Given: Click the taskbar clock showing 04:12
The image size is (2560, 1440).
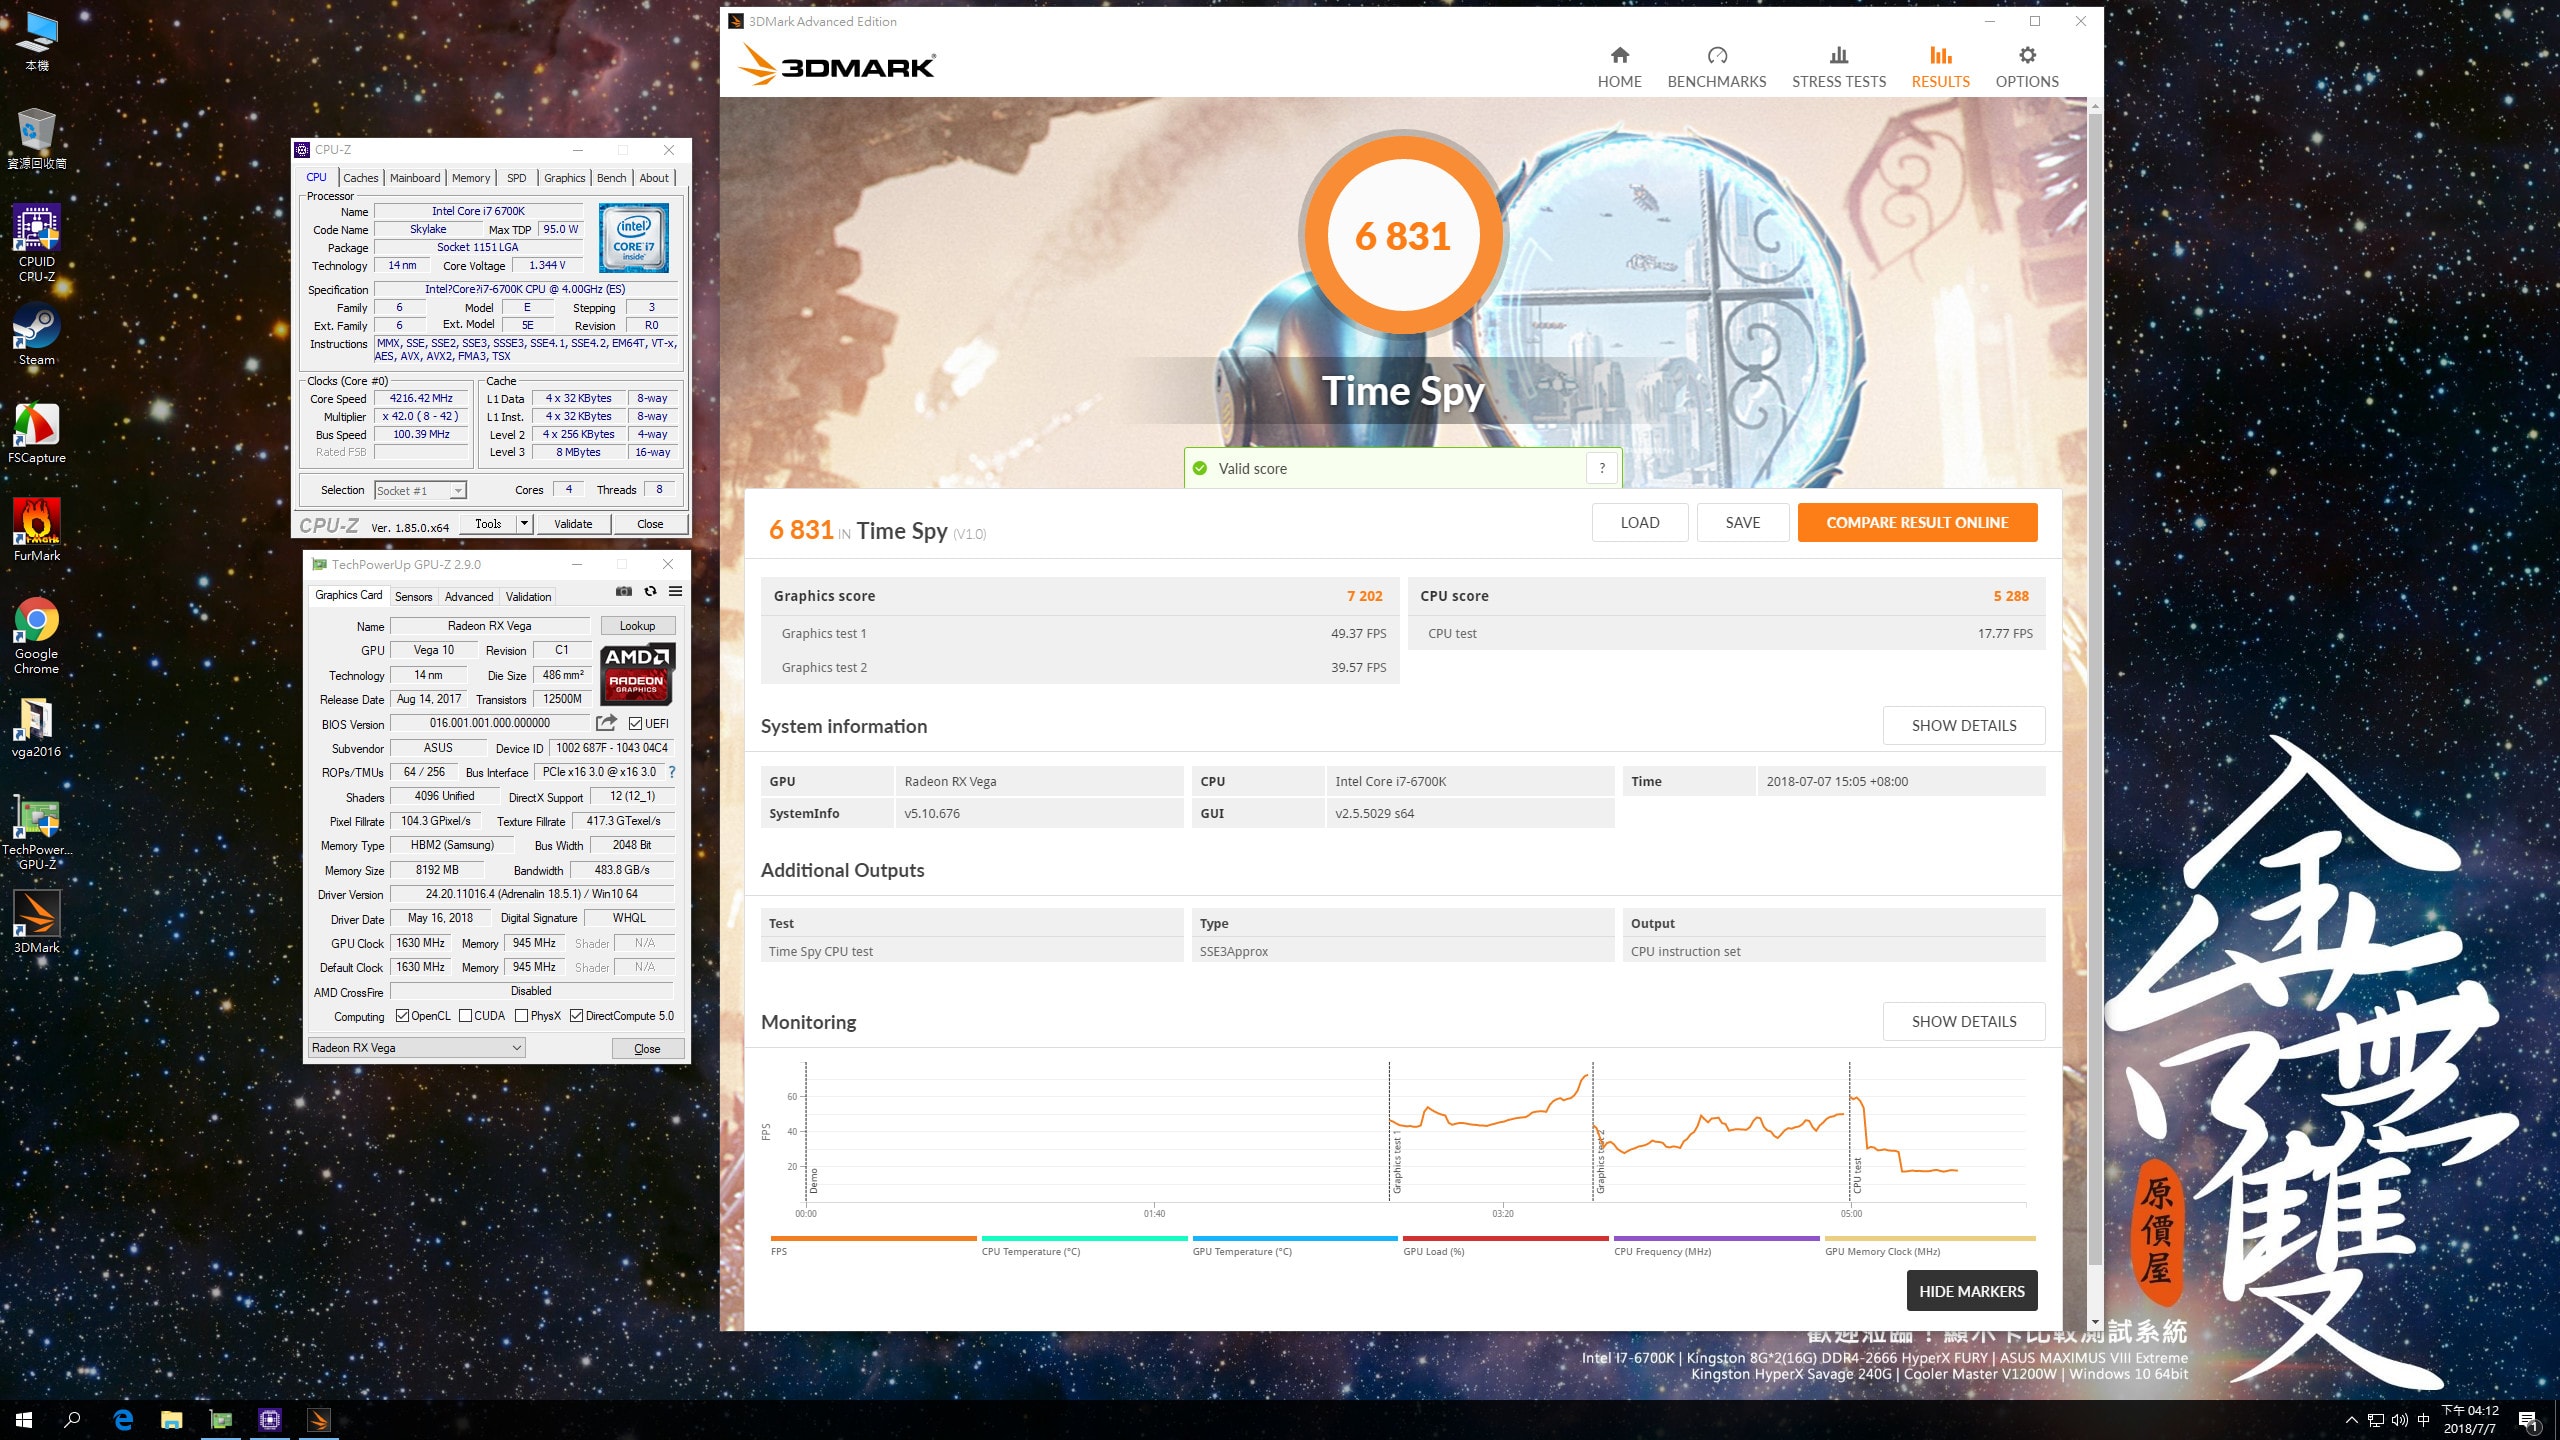Looking at the screenshot, I should coord(2469,1420).
